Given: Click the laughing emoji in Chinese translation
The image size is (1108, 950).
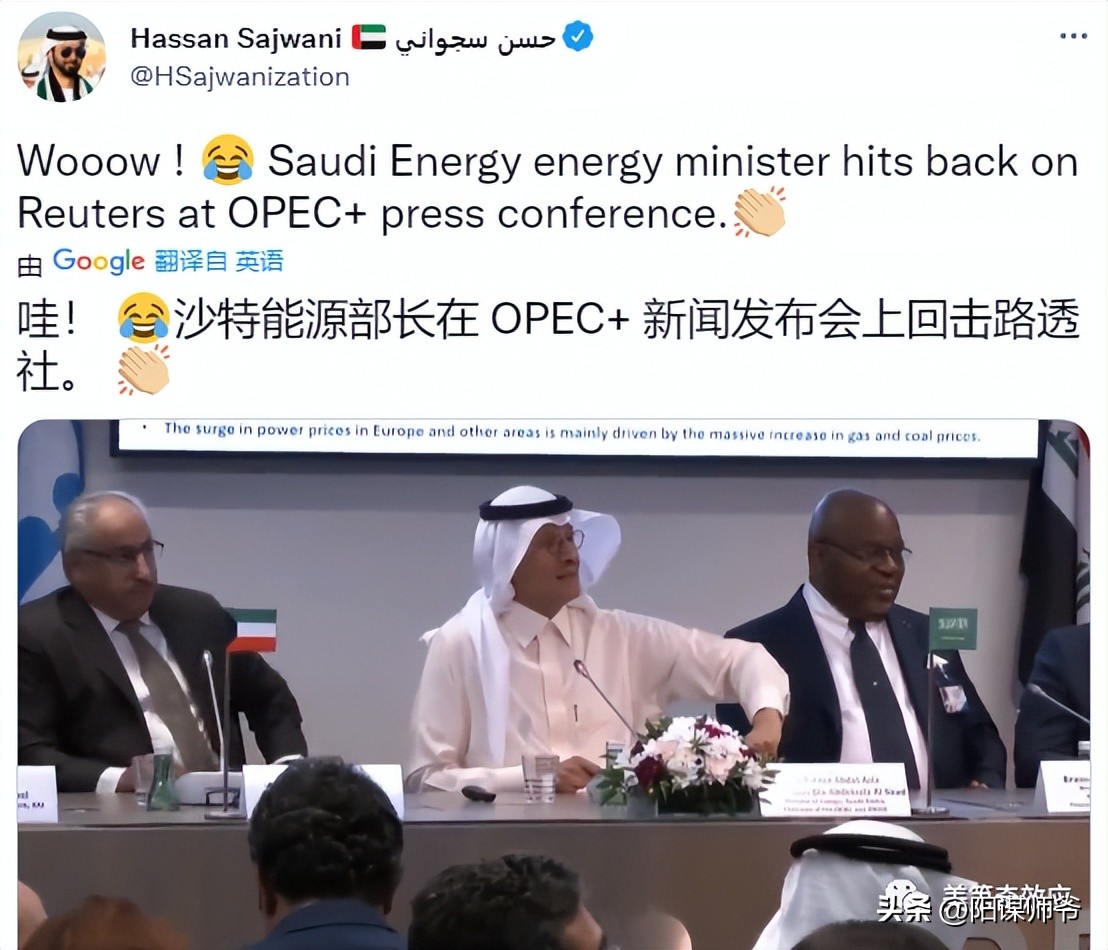Looking at the screenshot, I should [x=143, y=317].
